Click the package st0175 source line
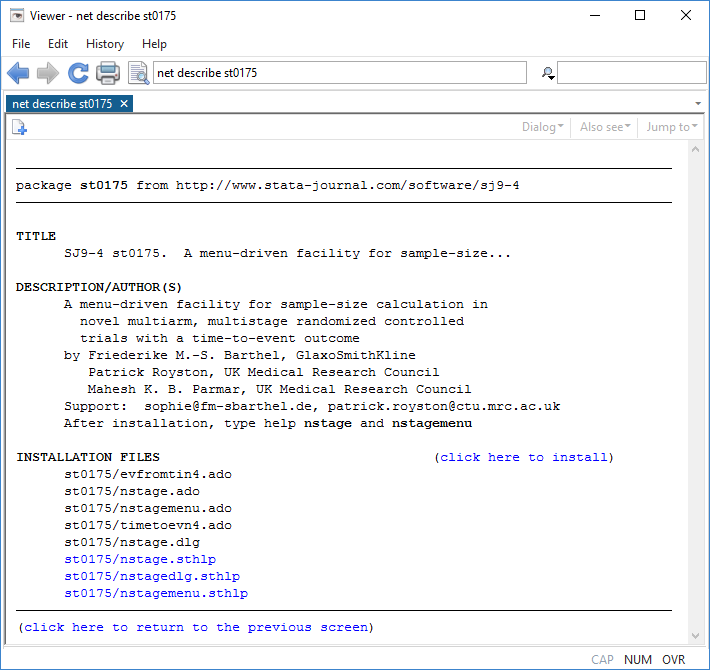710x670 pixels. [x=268, y=186]
